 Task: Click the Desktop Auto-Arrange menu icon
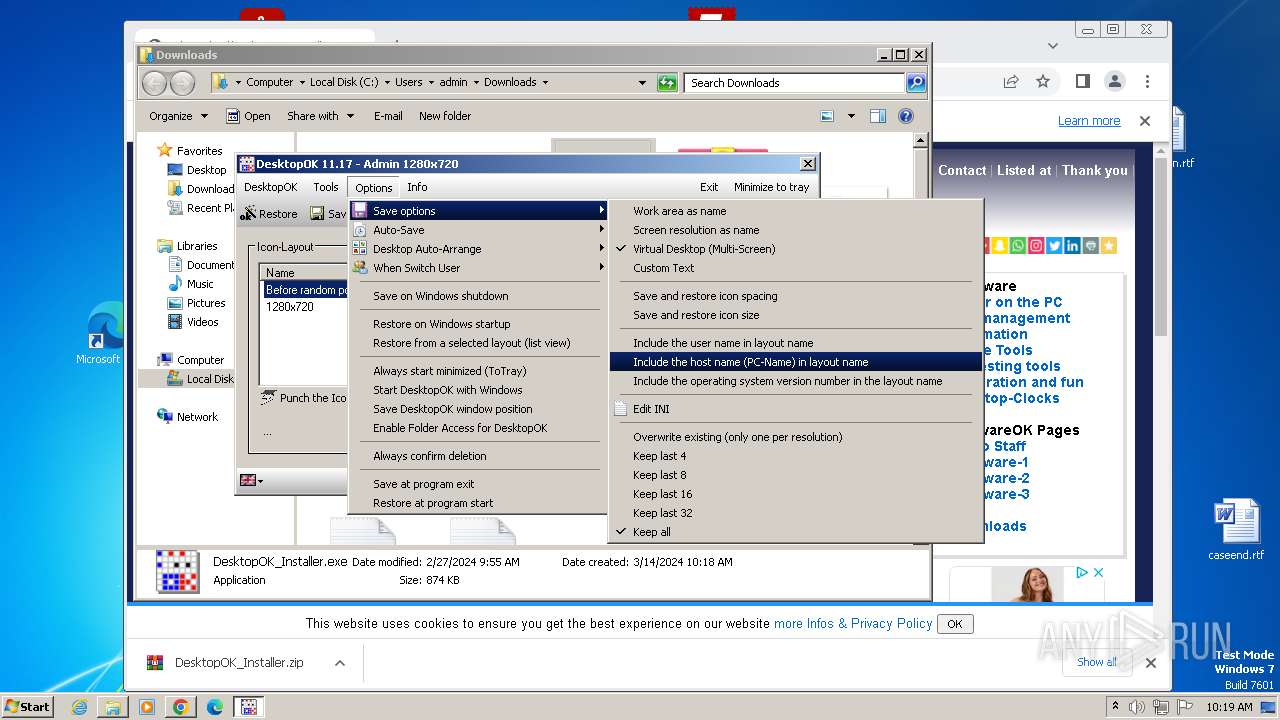[x=359, y=249]
